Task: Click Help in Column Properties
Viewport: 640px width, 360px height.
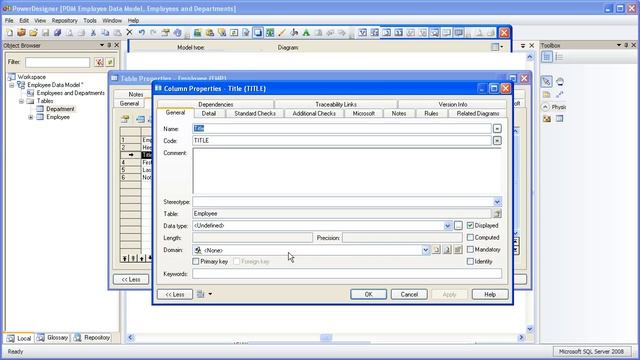Action: click(x=490, y=294)
